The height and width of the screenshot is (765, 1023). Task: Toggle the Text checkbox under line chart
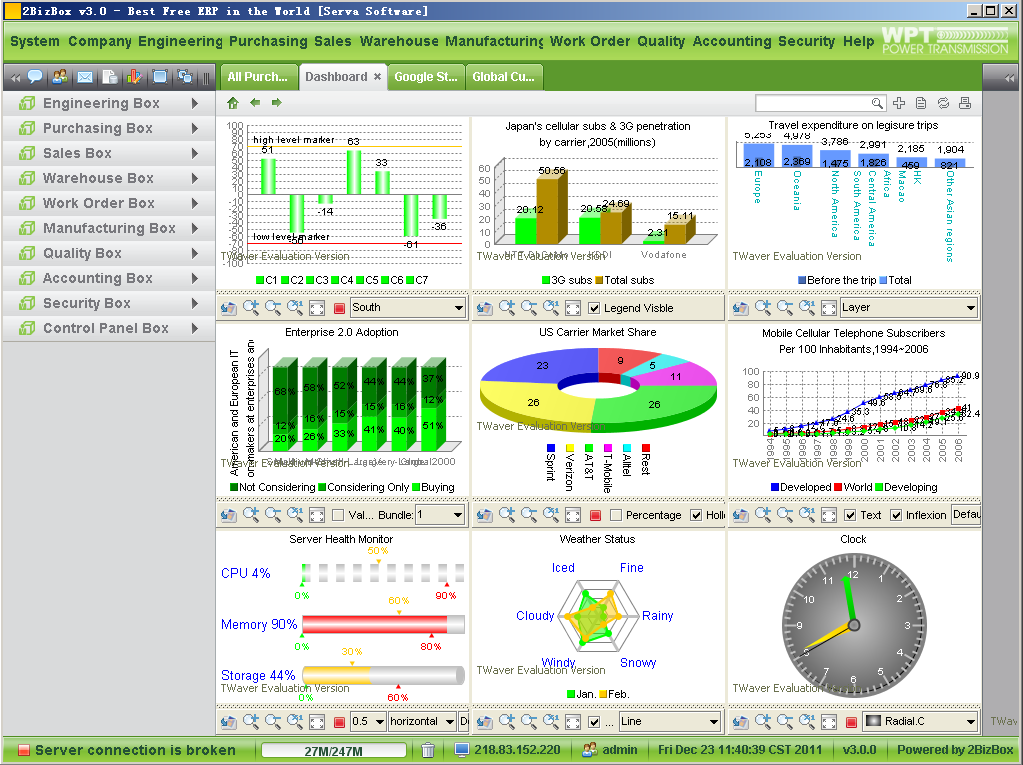[850, 515]
